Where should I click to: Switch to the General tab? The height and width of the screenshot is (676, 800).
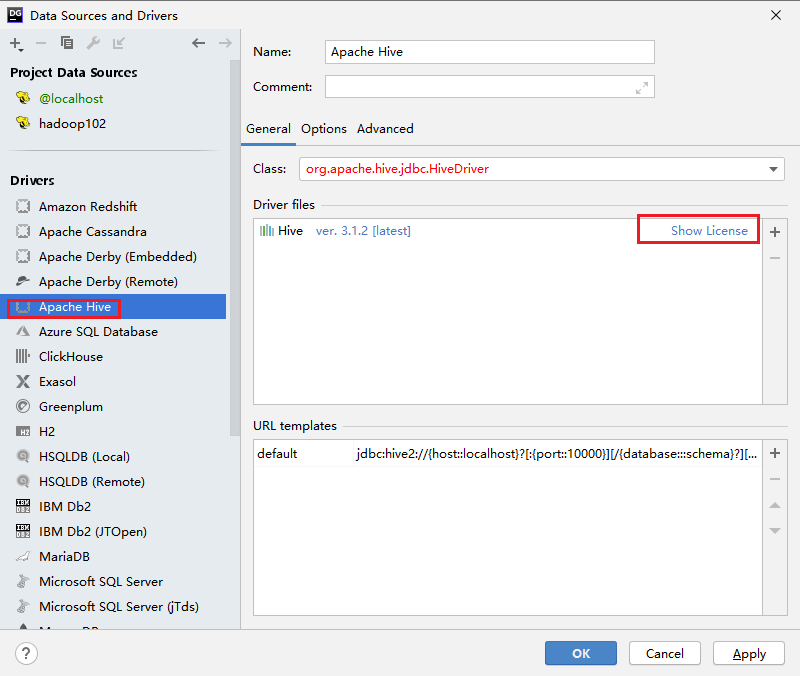click(268, 129)
